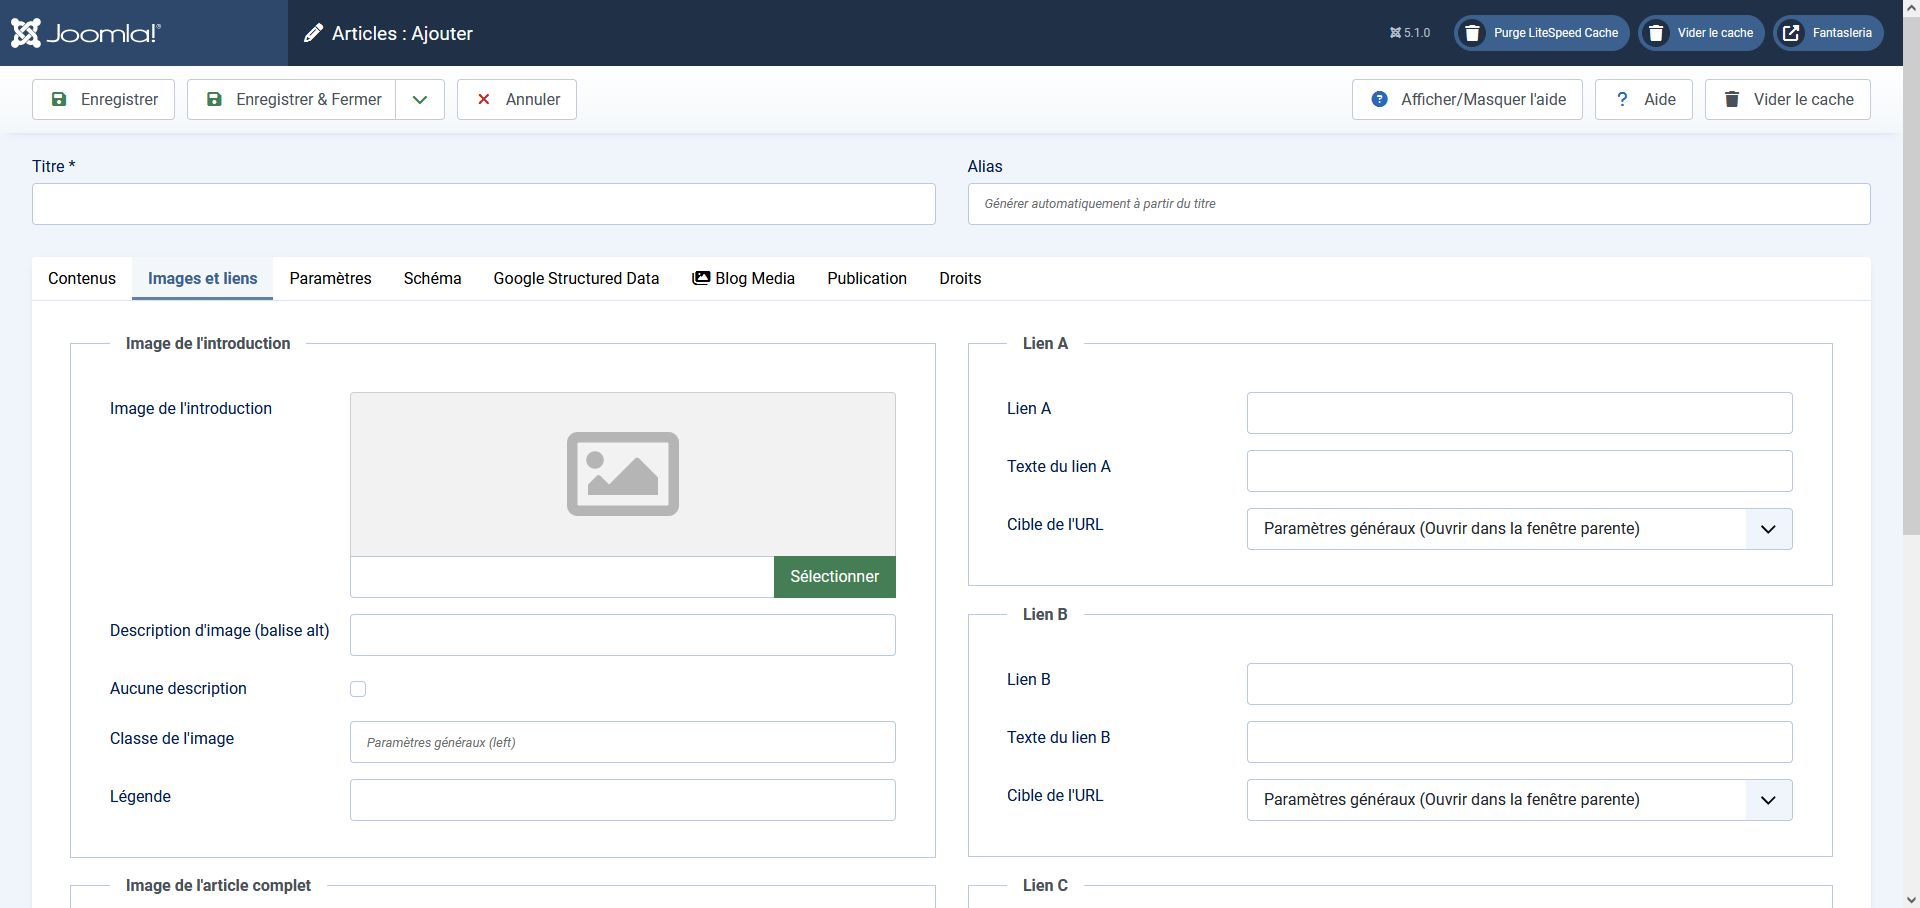Click the Joomla 5.1.0 version badge
This screenshot has width=1920, height=908.
(1410, 33)
